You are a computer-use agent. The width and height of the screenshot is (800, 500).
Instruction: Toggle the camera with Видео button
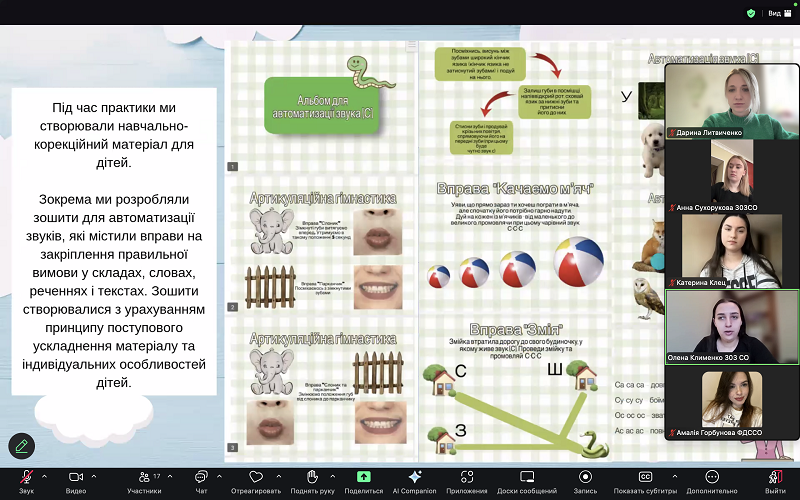click(x=75, y=478)
